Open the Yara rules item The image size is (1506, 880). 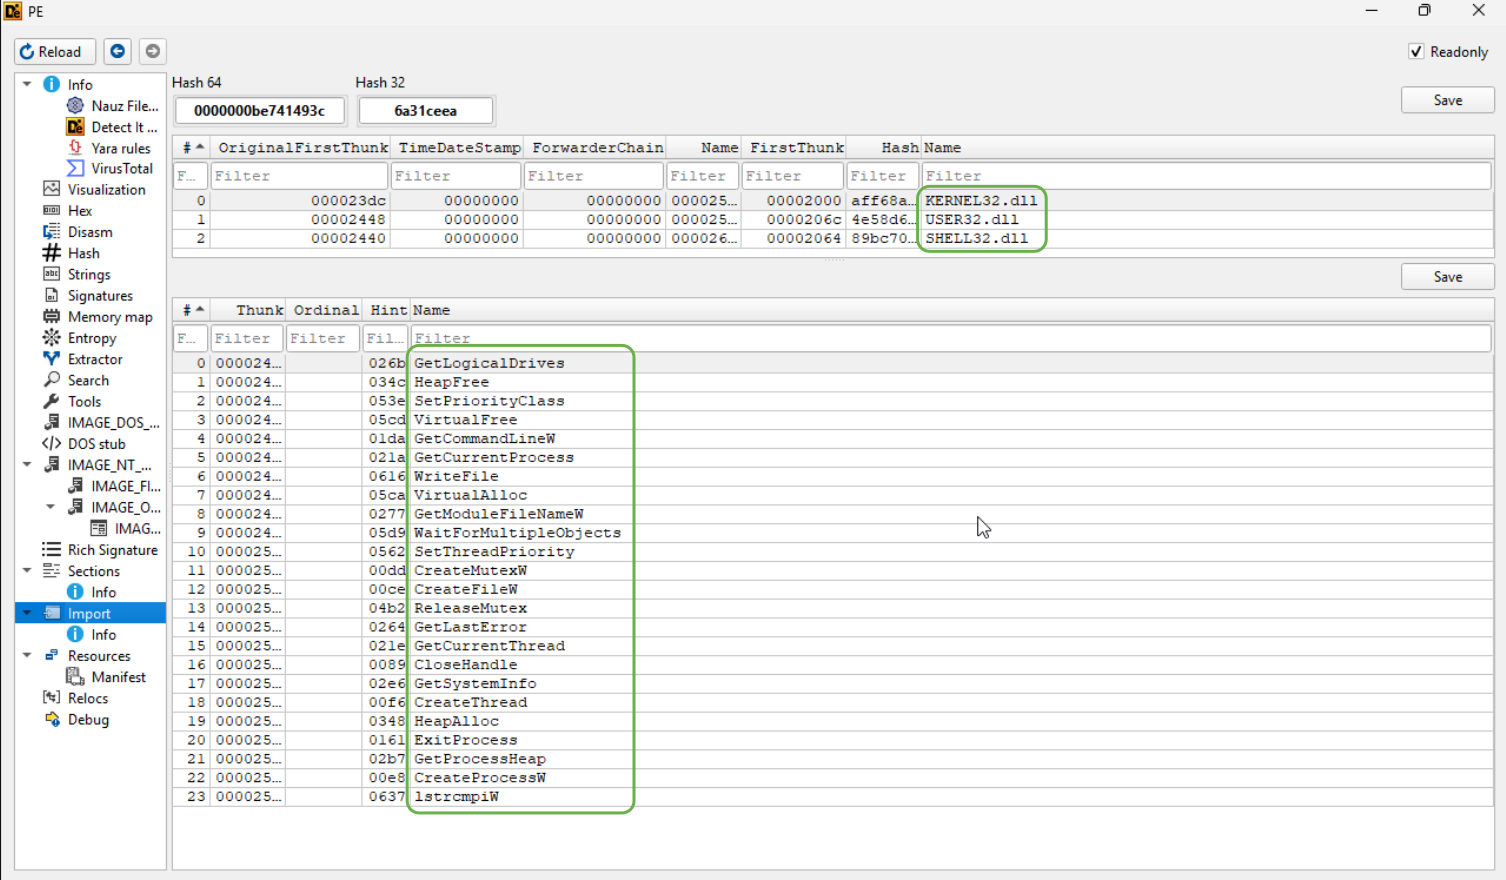120,148
